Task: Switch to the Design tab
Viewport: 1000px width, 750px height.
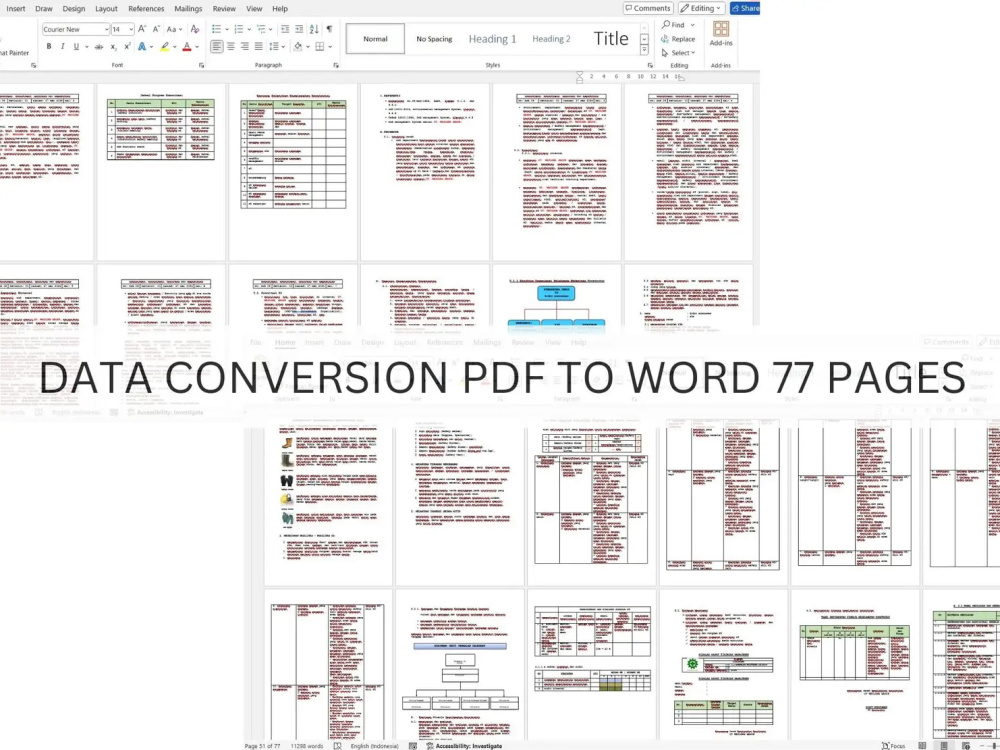Action: 73,9
